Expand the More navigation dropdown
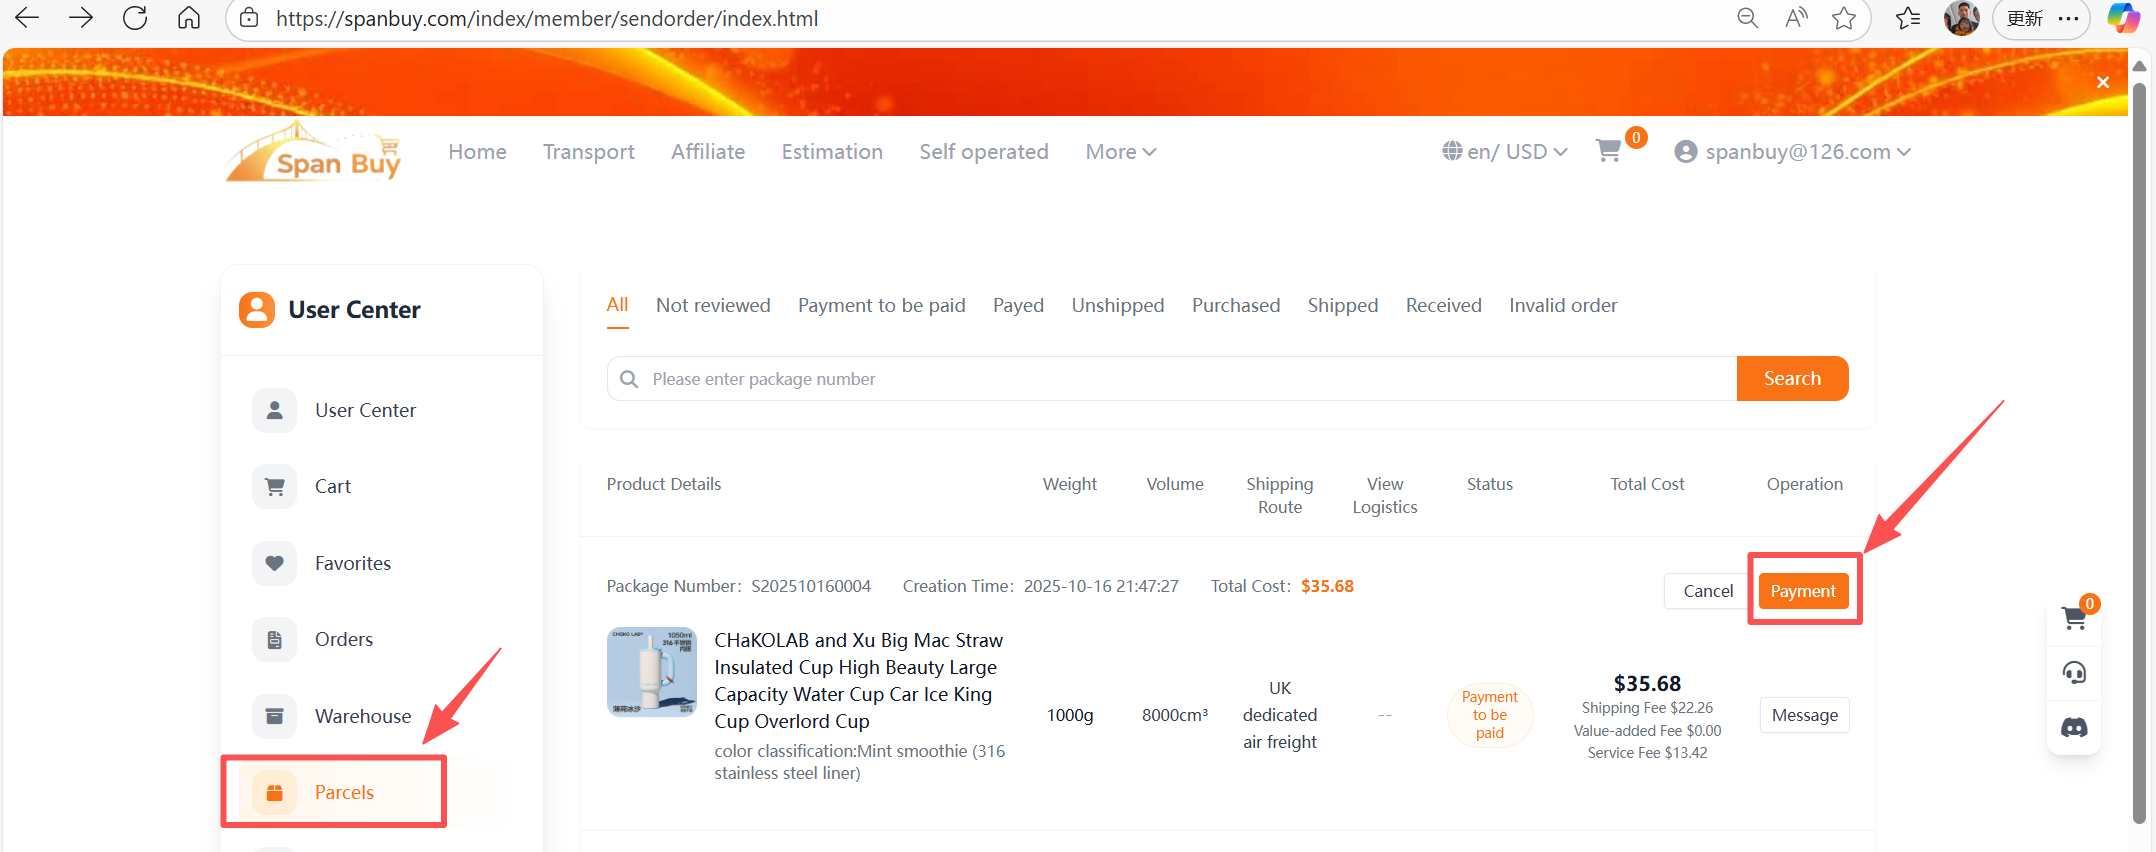 pyautogui.click(x=1120, y=152)
